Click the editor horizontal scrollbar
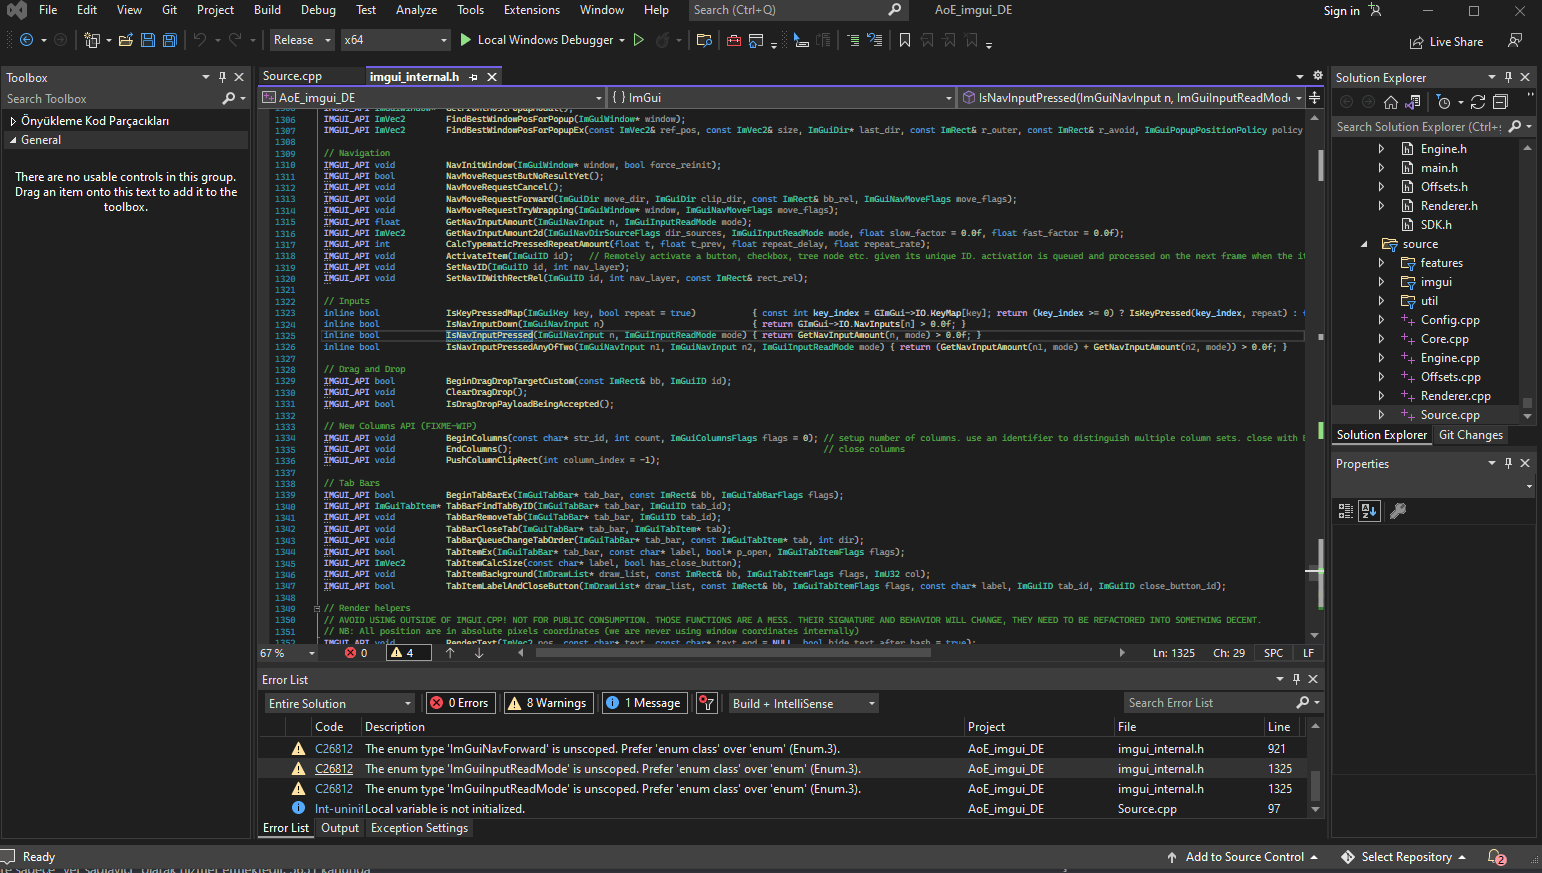 (x=733, y=653)
